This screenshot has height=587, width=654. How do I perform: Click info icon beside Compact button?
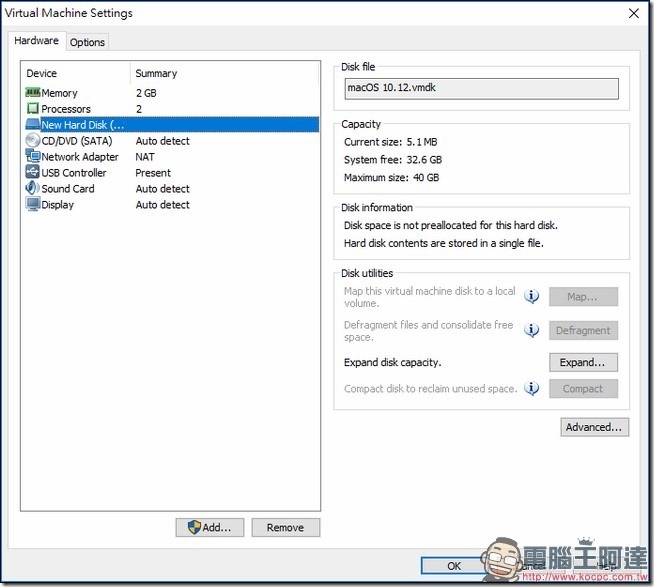pos(531,388)
